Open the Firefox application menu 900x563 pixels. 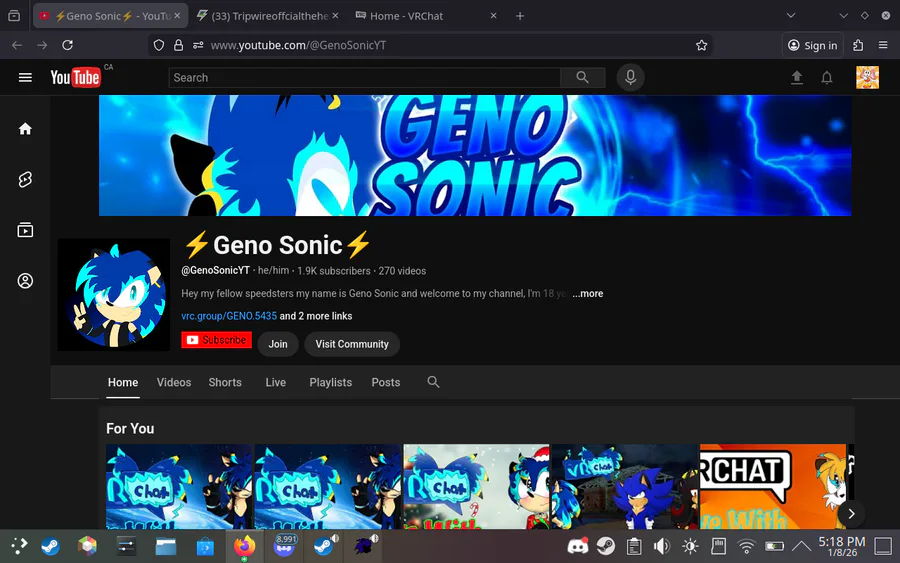coord(883,45)
